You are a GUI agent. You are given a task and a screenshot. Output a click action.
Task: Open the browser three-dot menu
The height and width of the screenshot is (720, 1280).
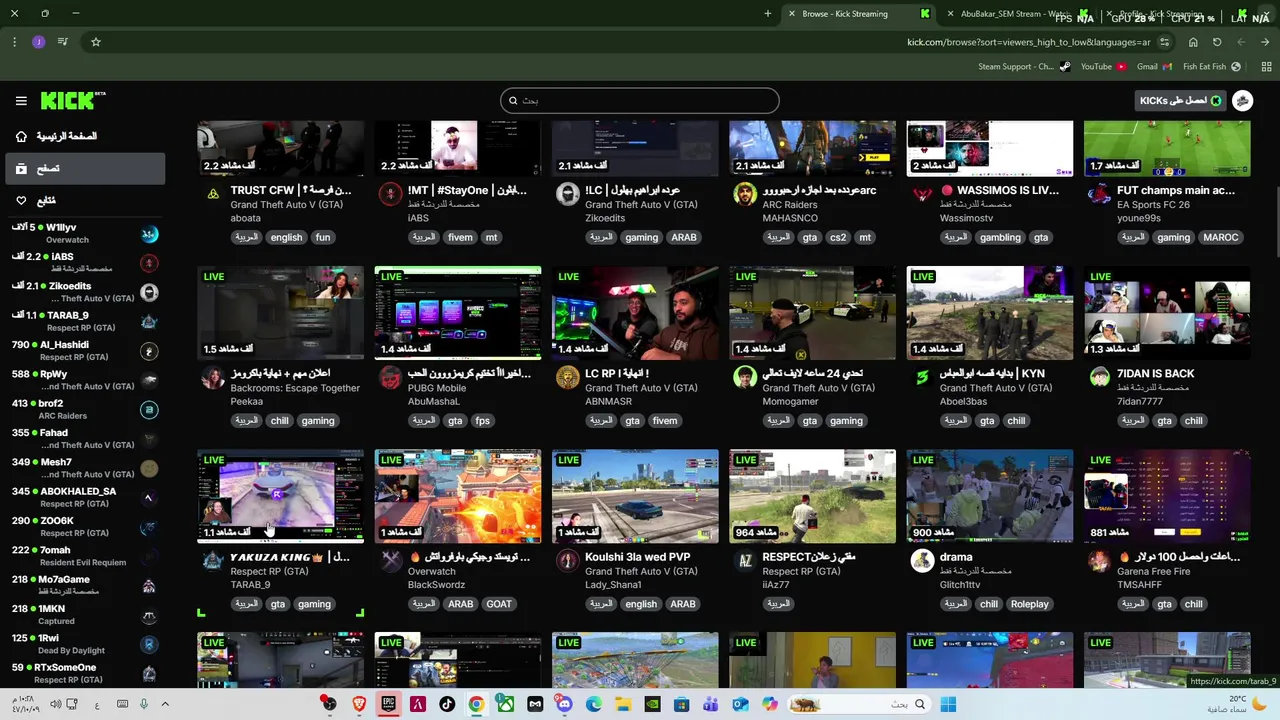point(14,42)
